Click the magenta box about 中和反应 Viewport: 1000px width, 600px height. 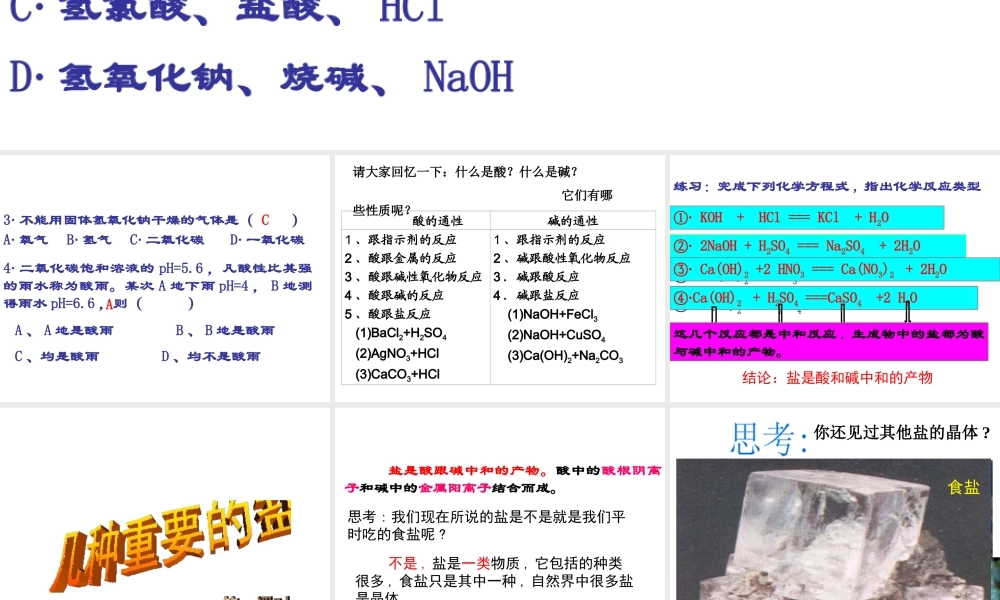828,342
